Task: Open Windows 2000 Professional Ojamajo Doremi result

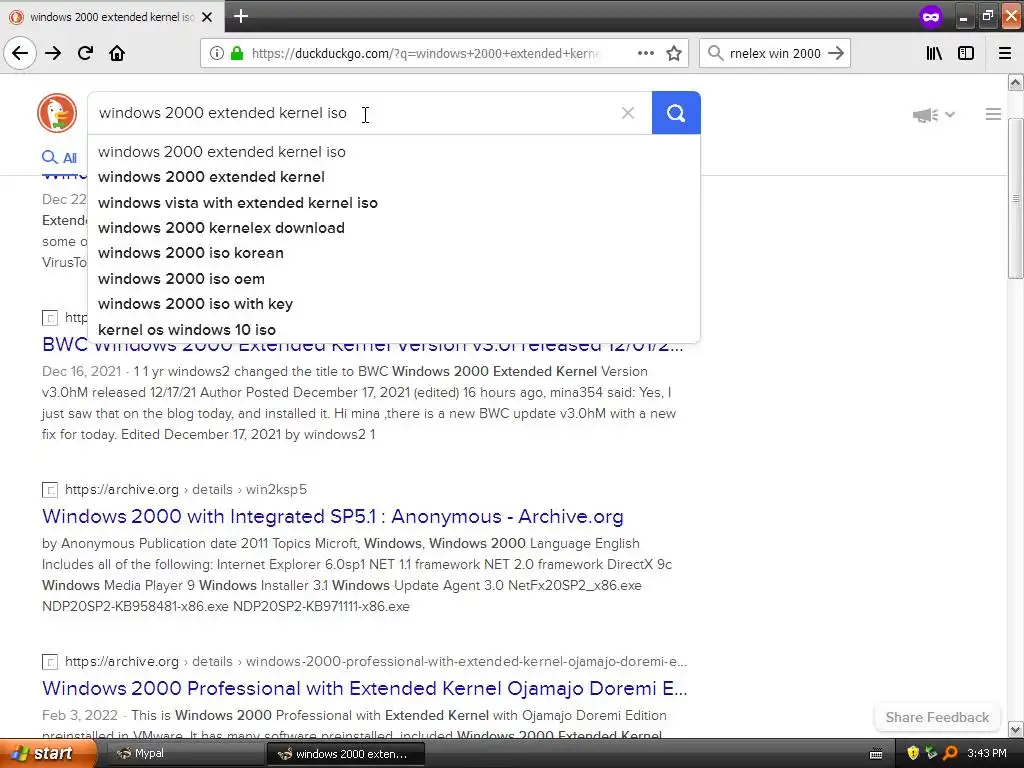Action: [364, 688]
